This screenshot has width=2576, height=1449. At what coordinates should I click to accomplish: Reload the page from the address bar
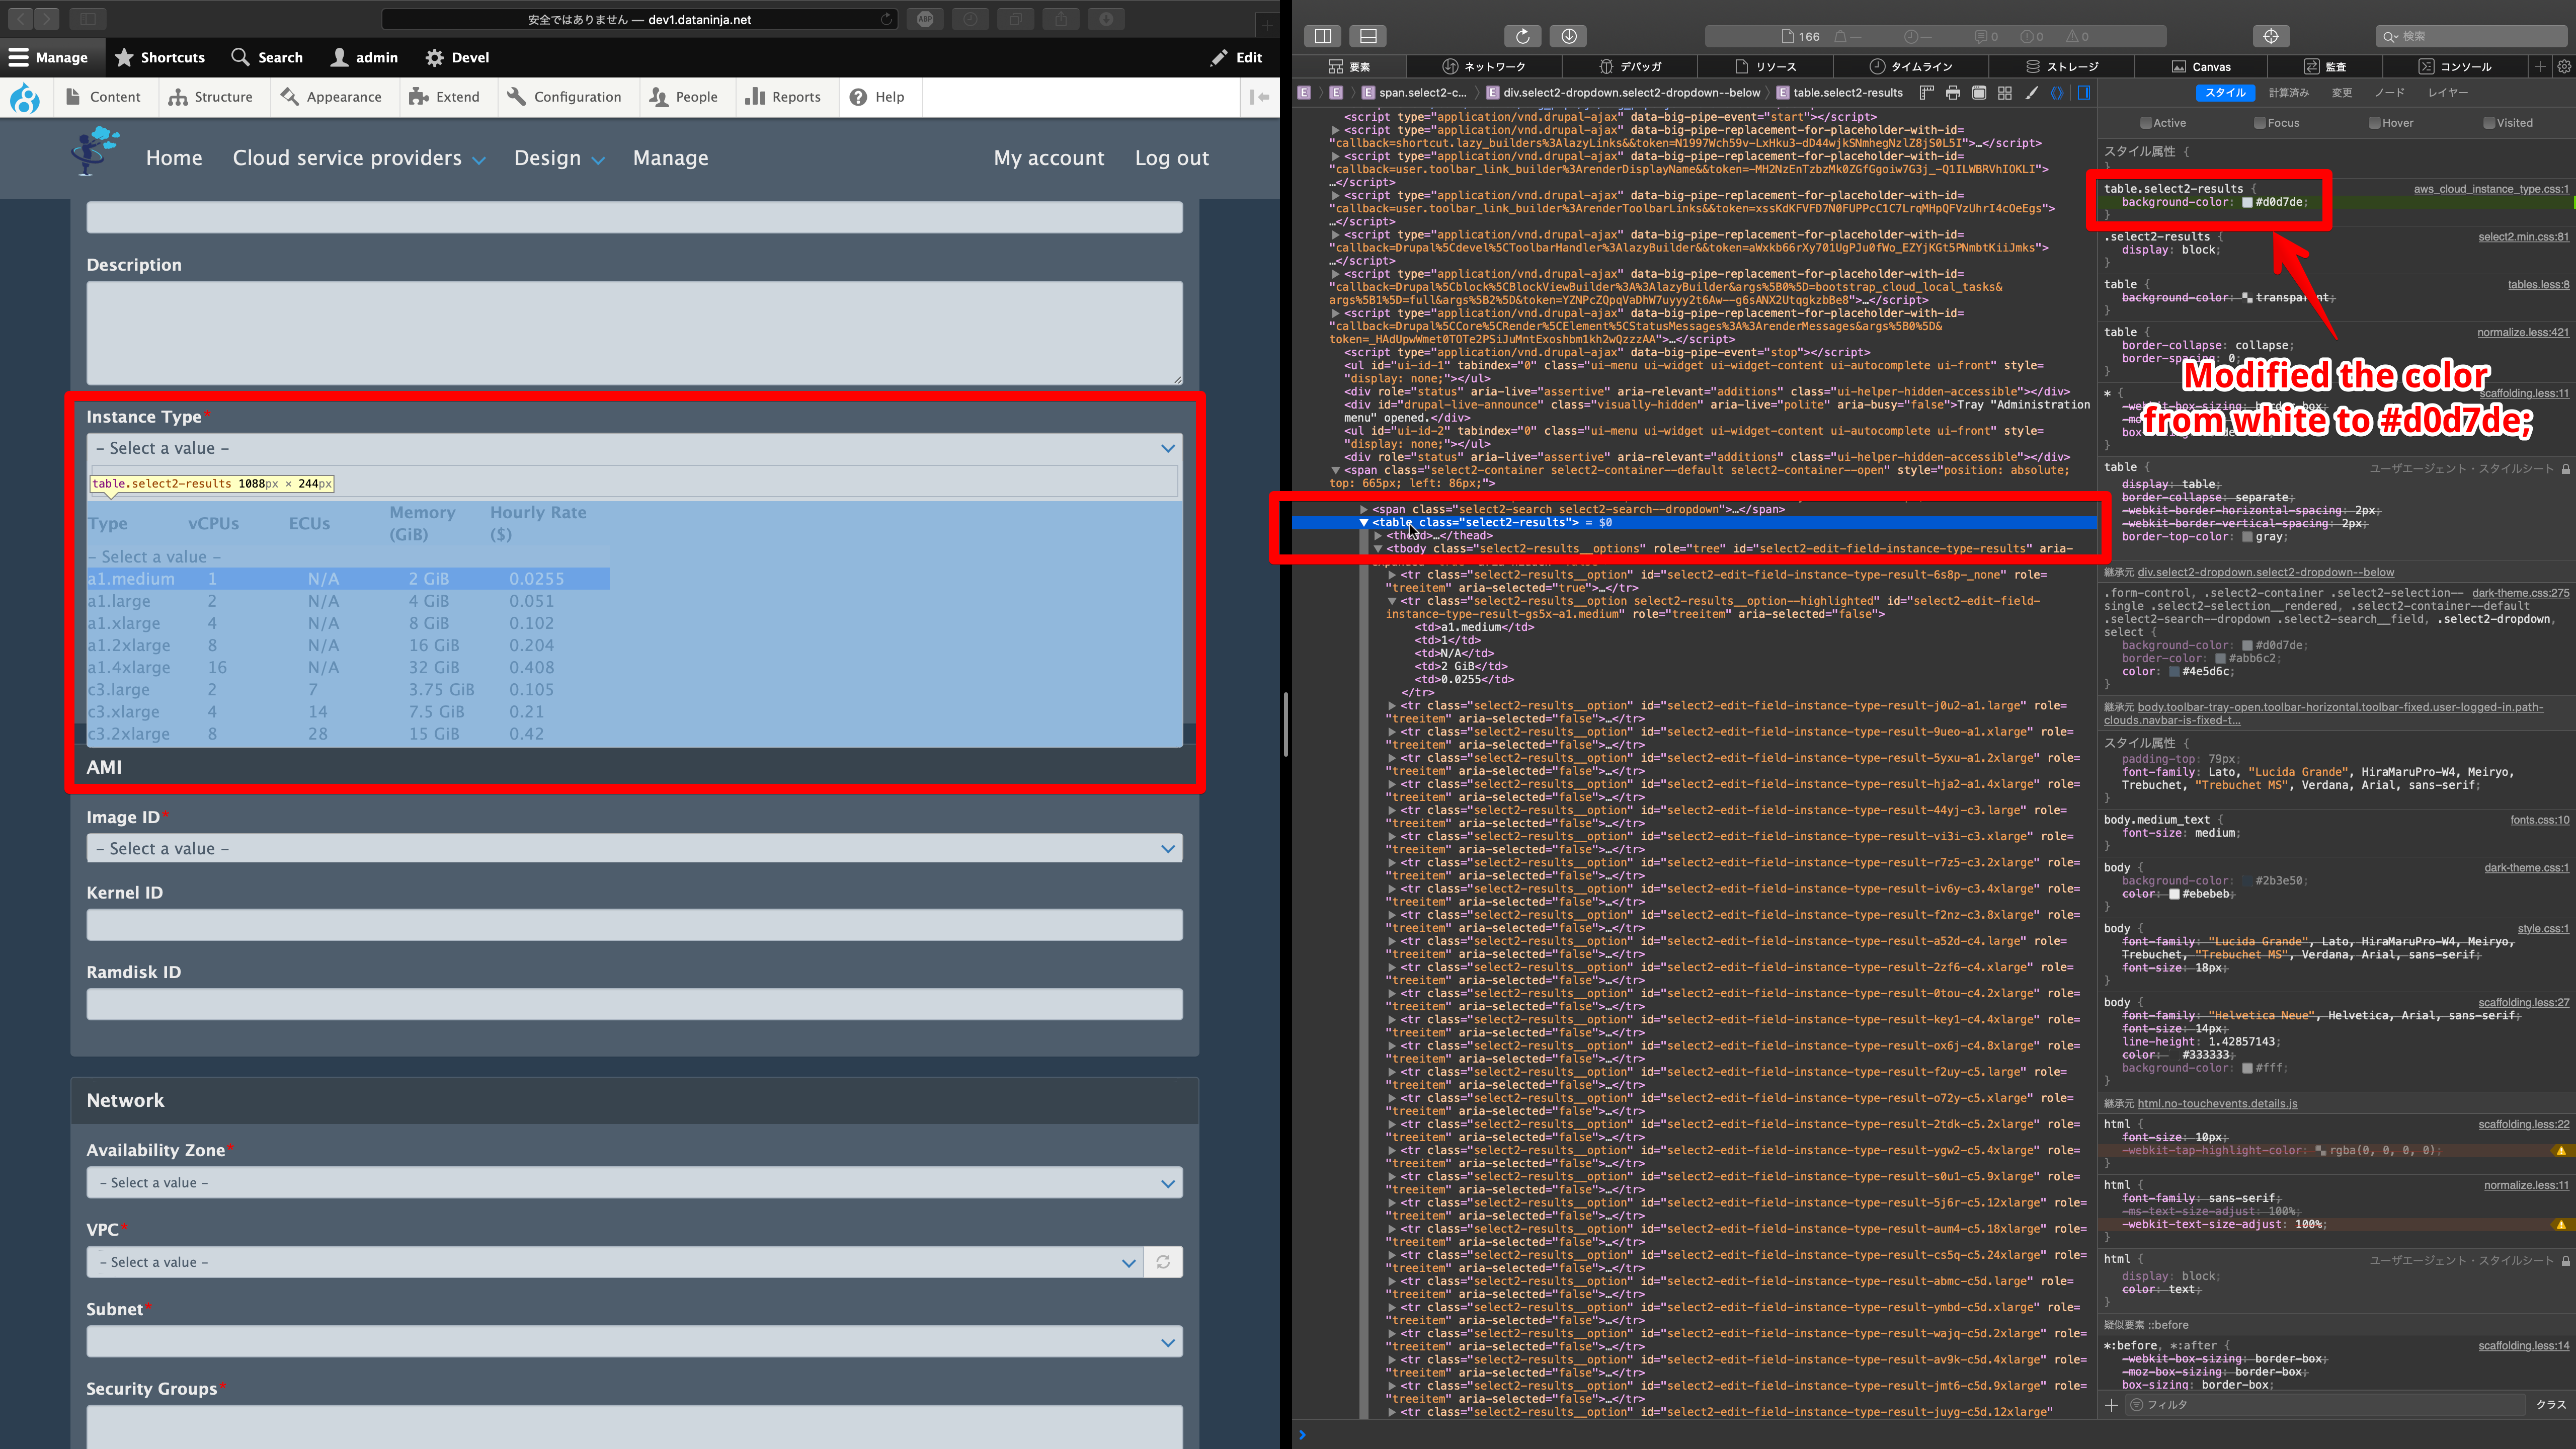[886, 19]
